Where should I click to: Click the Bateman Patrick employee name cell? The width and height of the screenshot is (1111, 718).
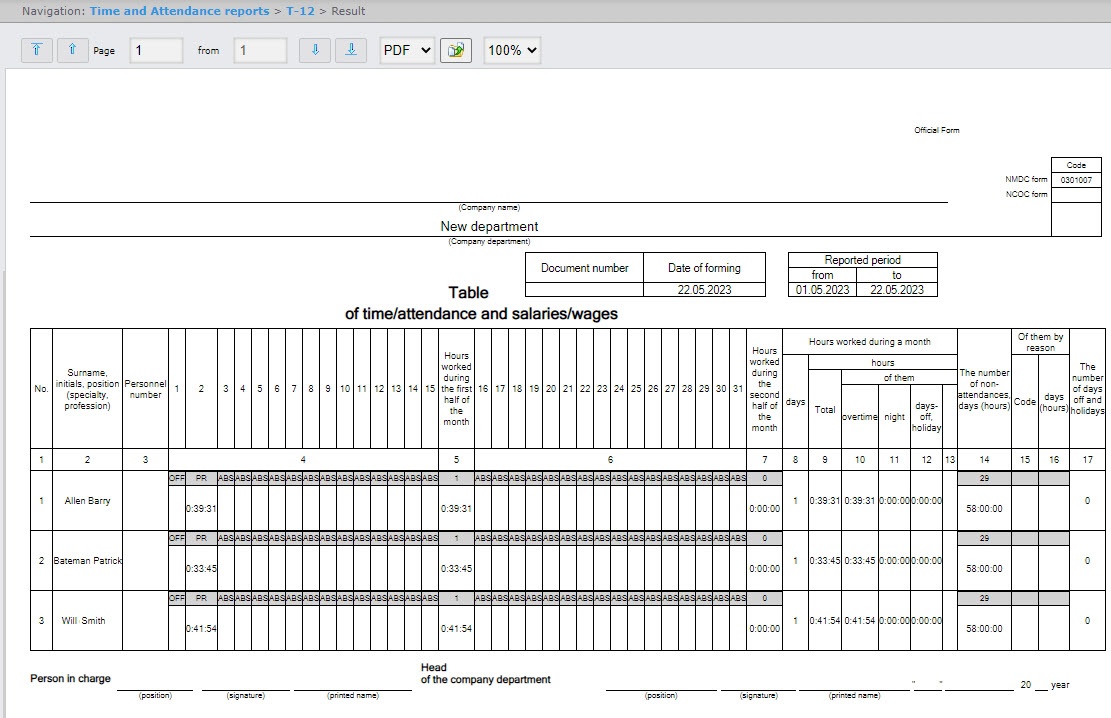(87, 560)
